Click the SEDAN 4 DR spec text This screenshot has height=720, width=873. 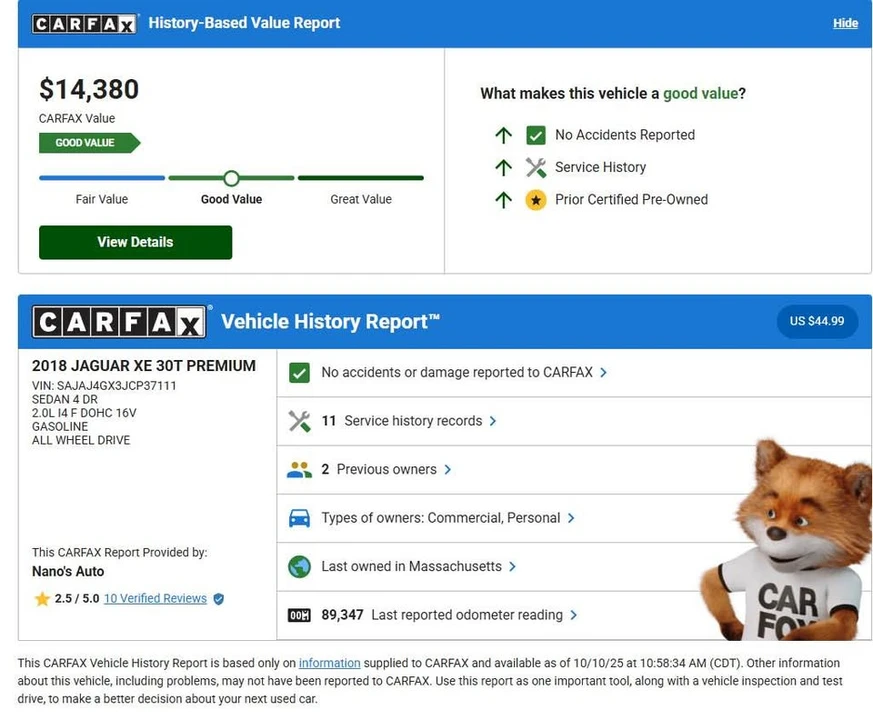click(65, 400)
